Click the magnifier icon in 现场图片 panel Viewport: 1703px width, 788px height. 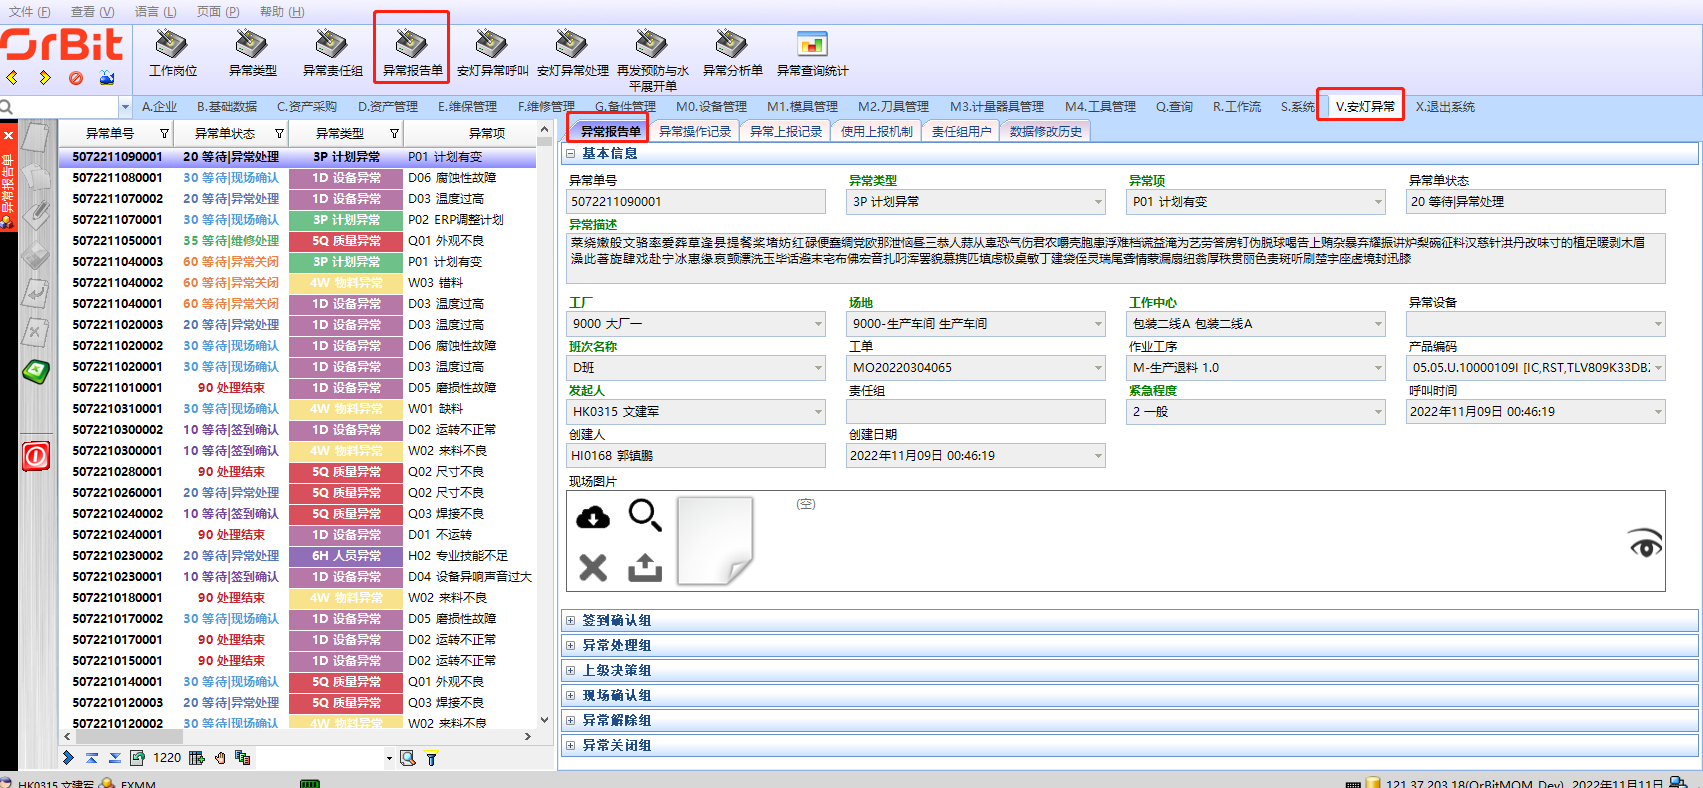645,516
